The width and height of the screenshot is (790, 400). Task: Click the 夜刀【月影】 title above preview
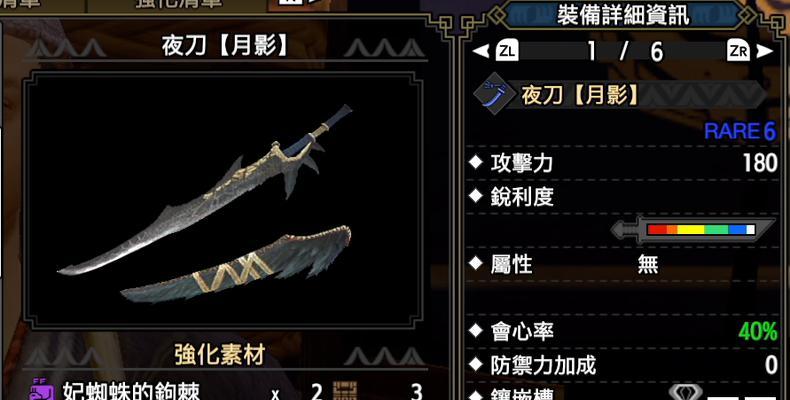[225, 47]
